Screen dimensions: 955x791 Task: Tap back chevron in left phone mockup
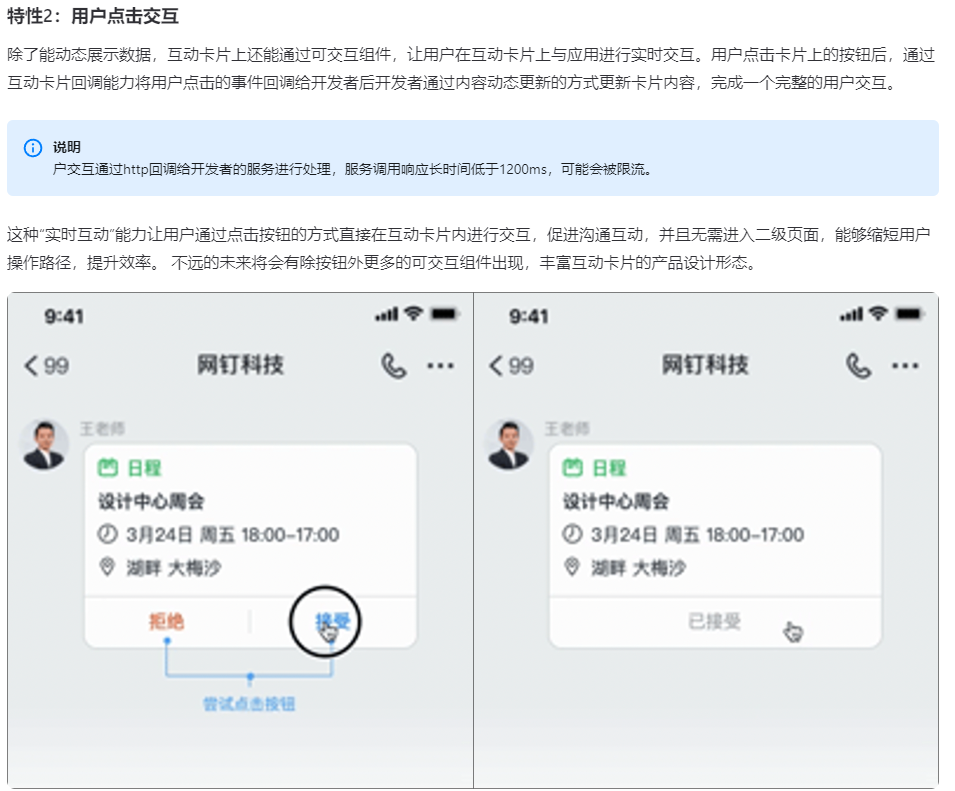(31, 365)
